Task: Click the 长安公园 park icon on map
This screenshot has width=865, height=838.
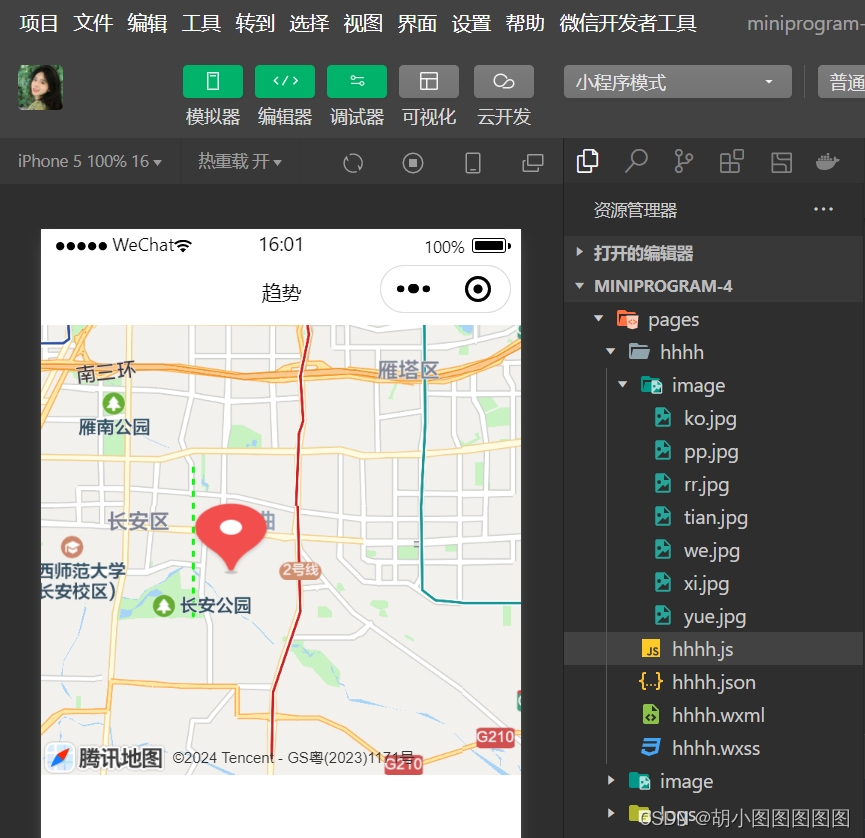Action: (164, 606)
